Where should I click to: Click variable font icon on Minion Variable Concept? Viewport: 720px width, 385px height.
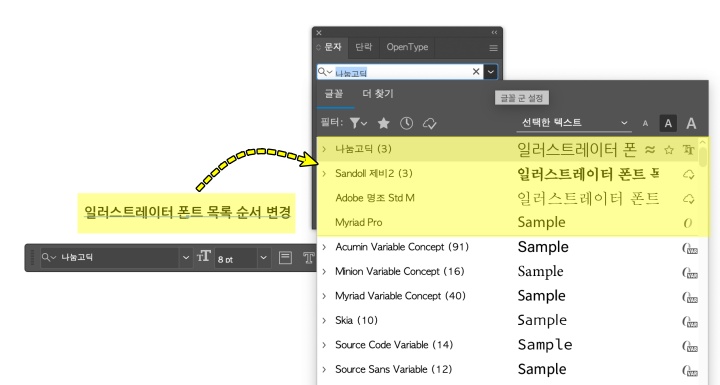click(690, 272)
